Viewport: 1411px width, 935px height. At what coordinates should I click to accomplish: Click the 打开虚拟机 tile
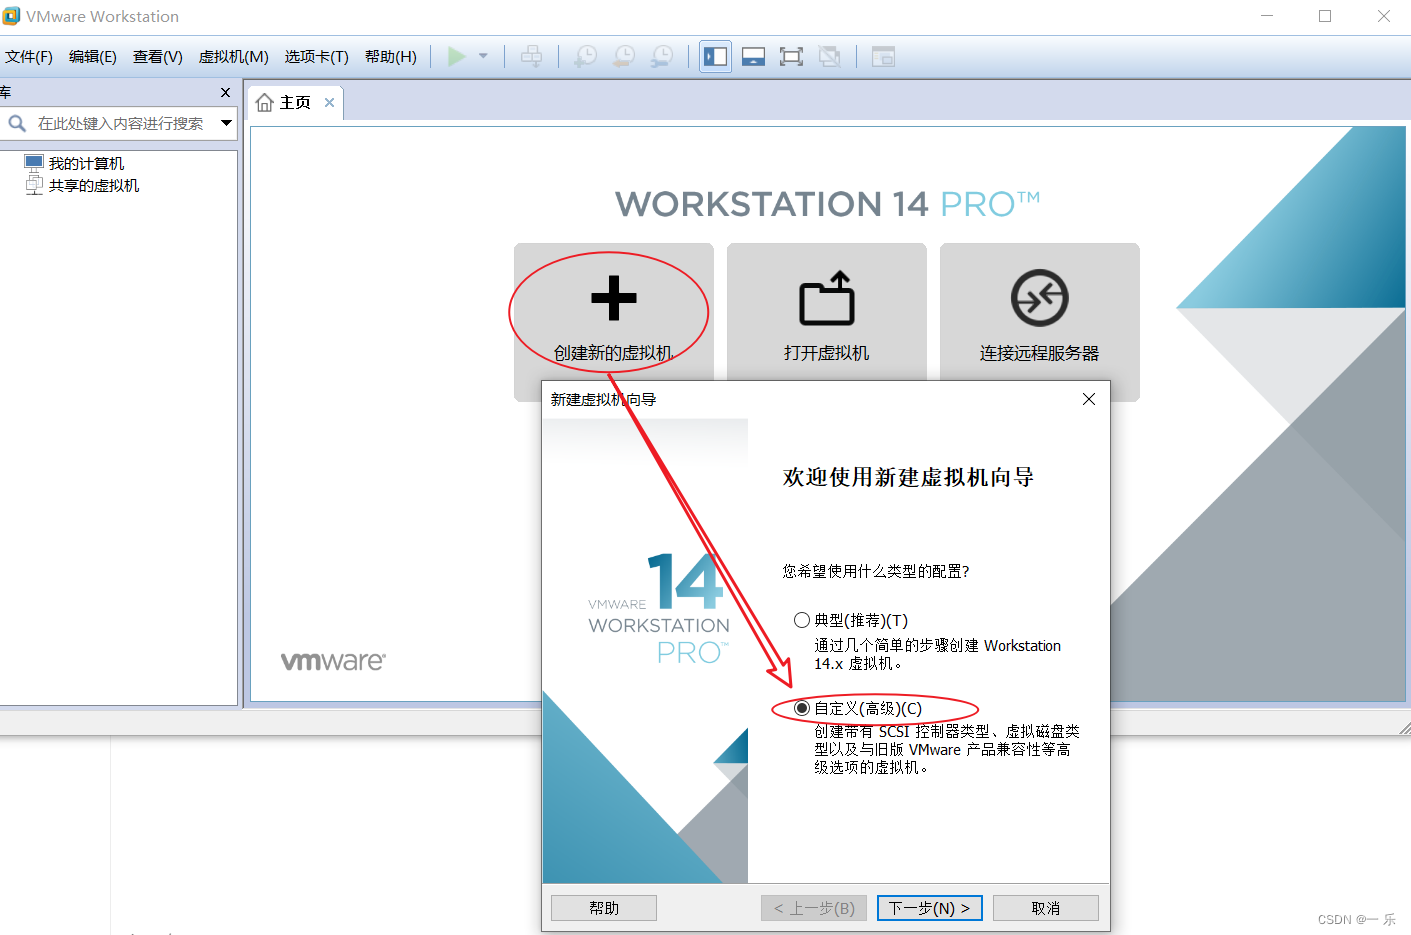827,313
